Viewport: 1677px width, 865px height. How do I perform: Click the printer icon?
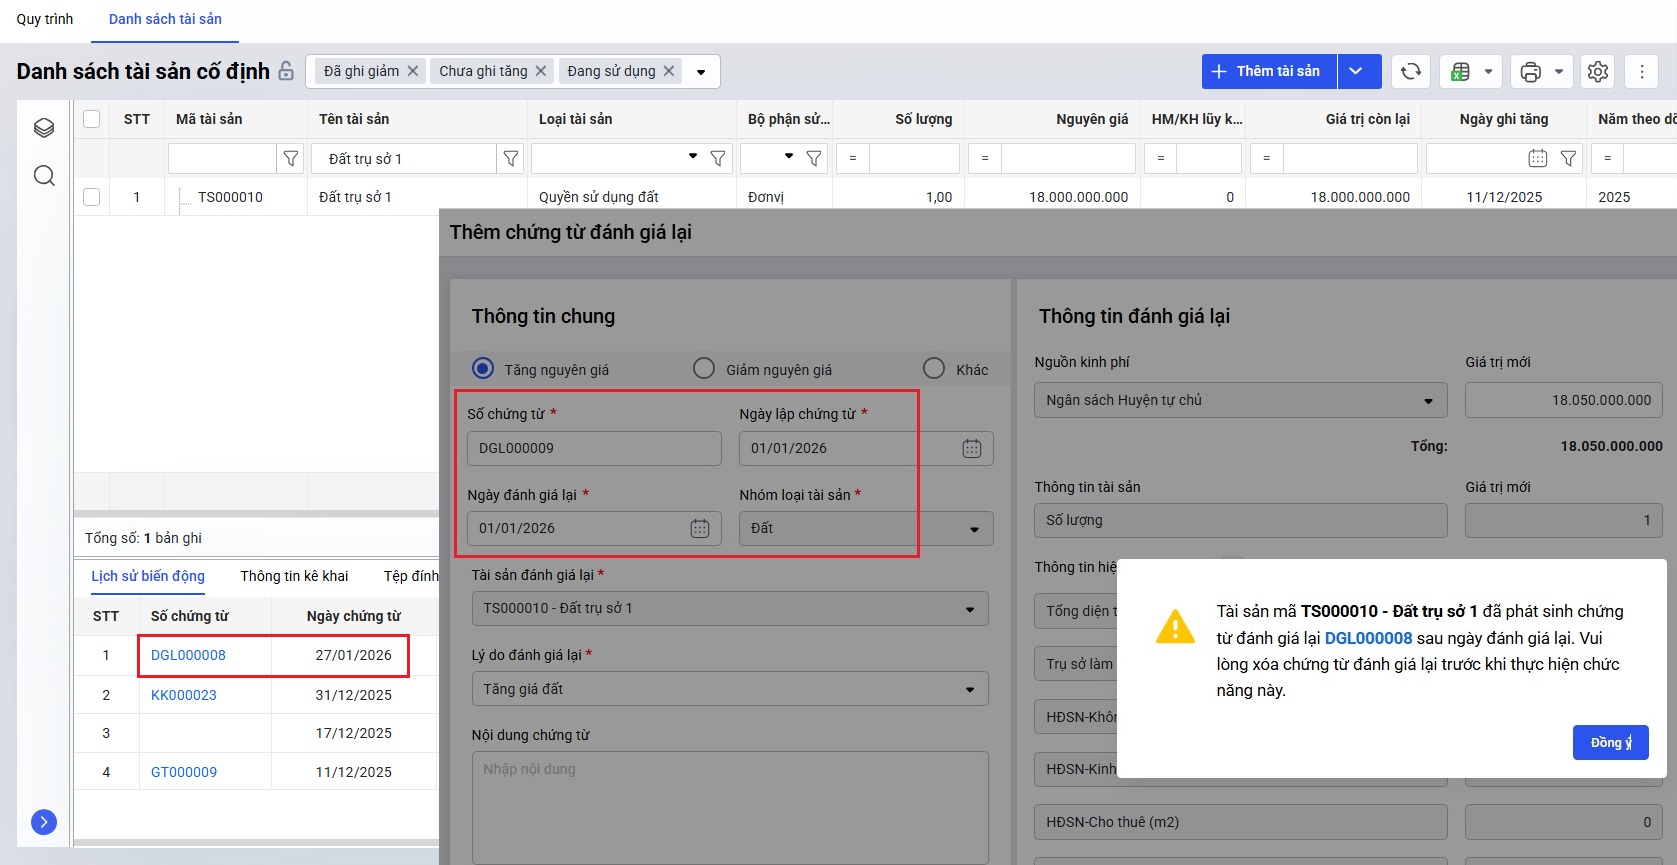tap(1530, 71)
